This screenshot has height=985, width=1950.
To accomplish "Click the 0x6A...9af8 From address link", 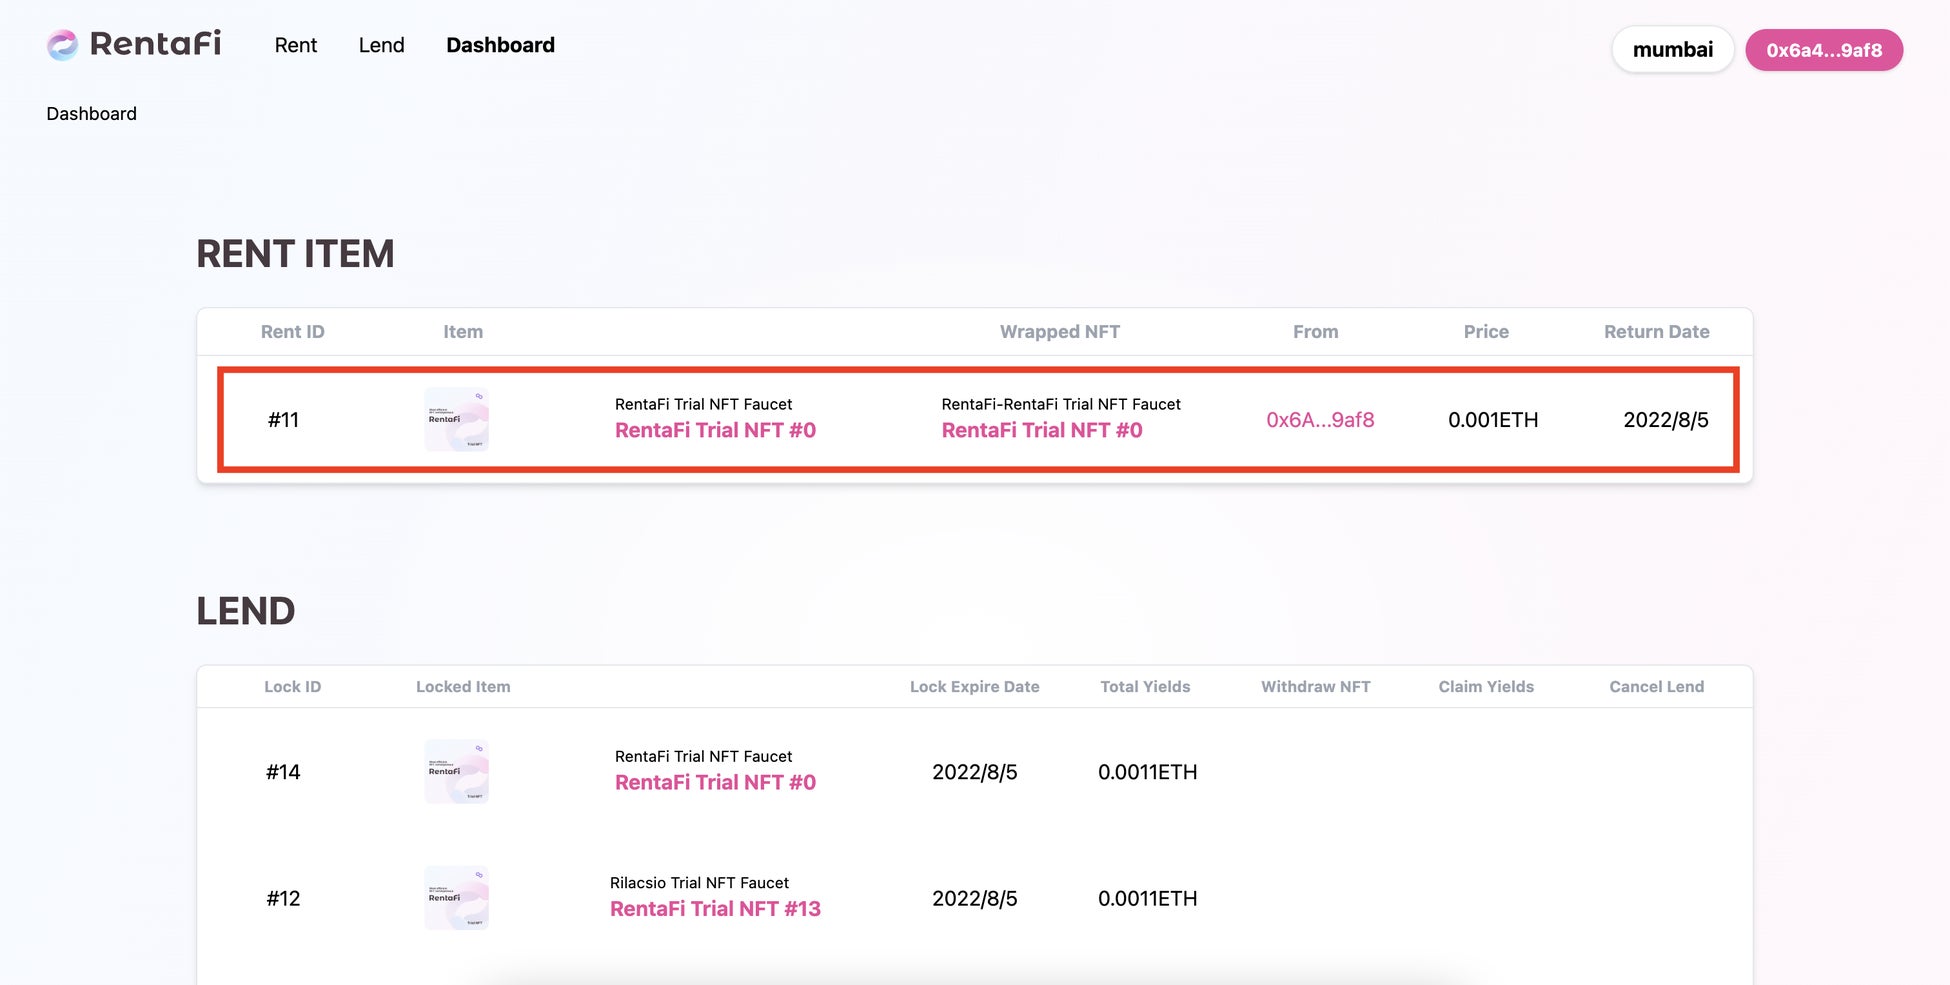I will pos(1319,420).
